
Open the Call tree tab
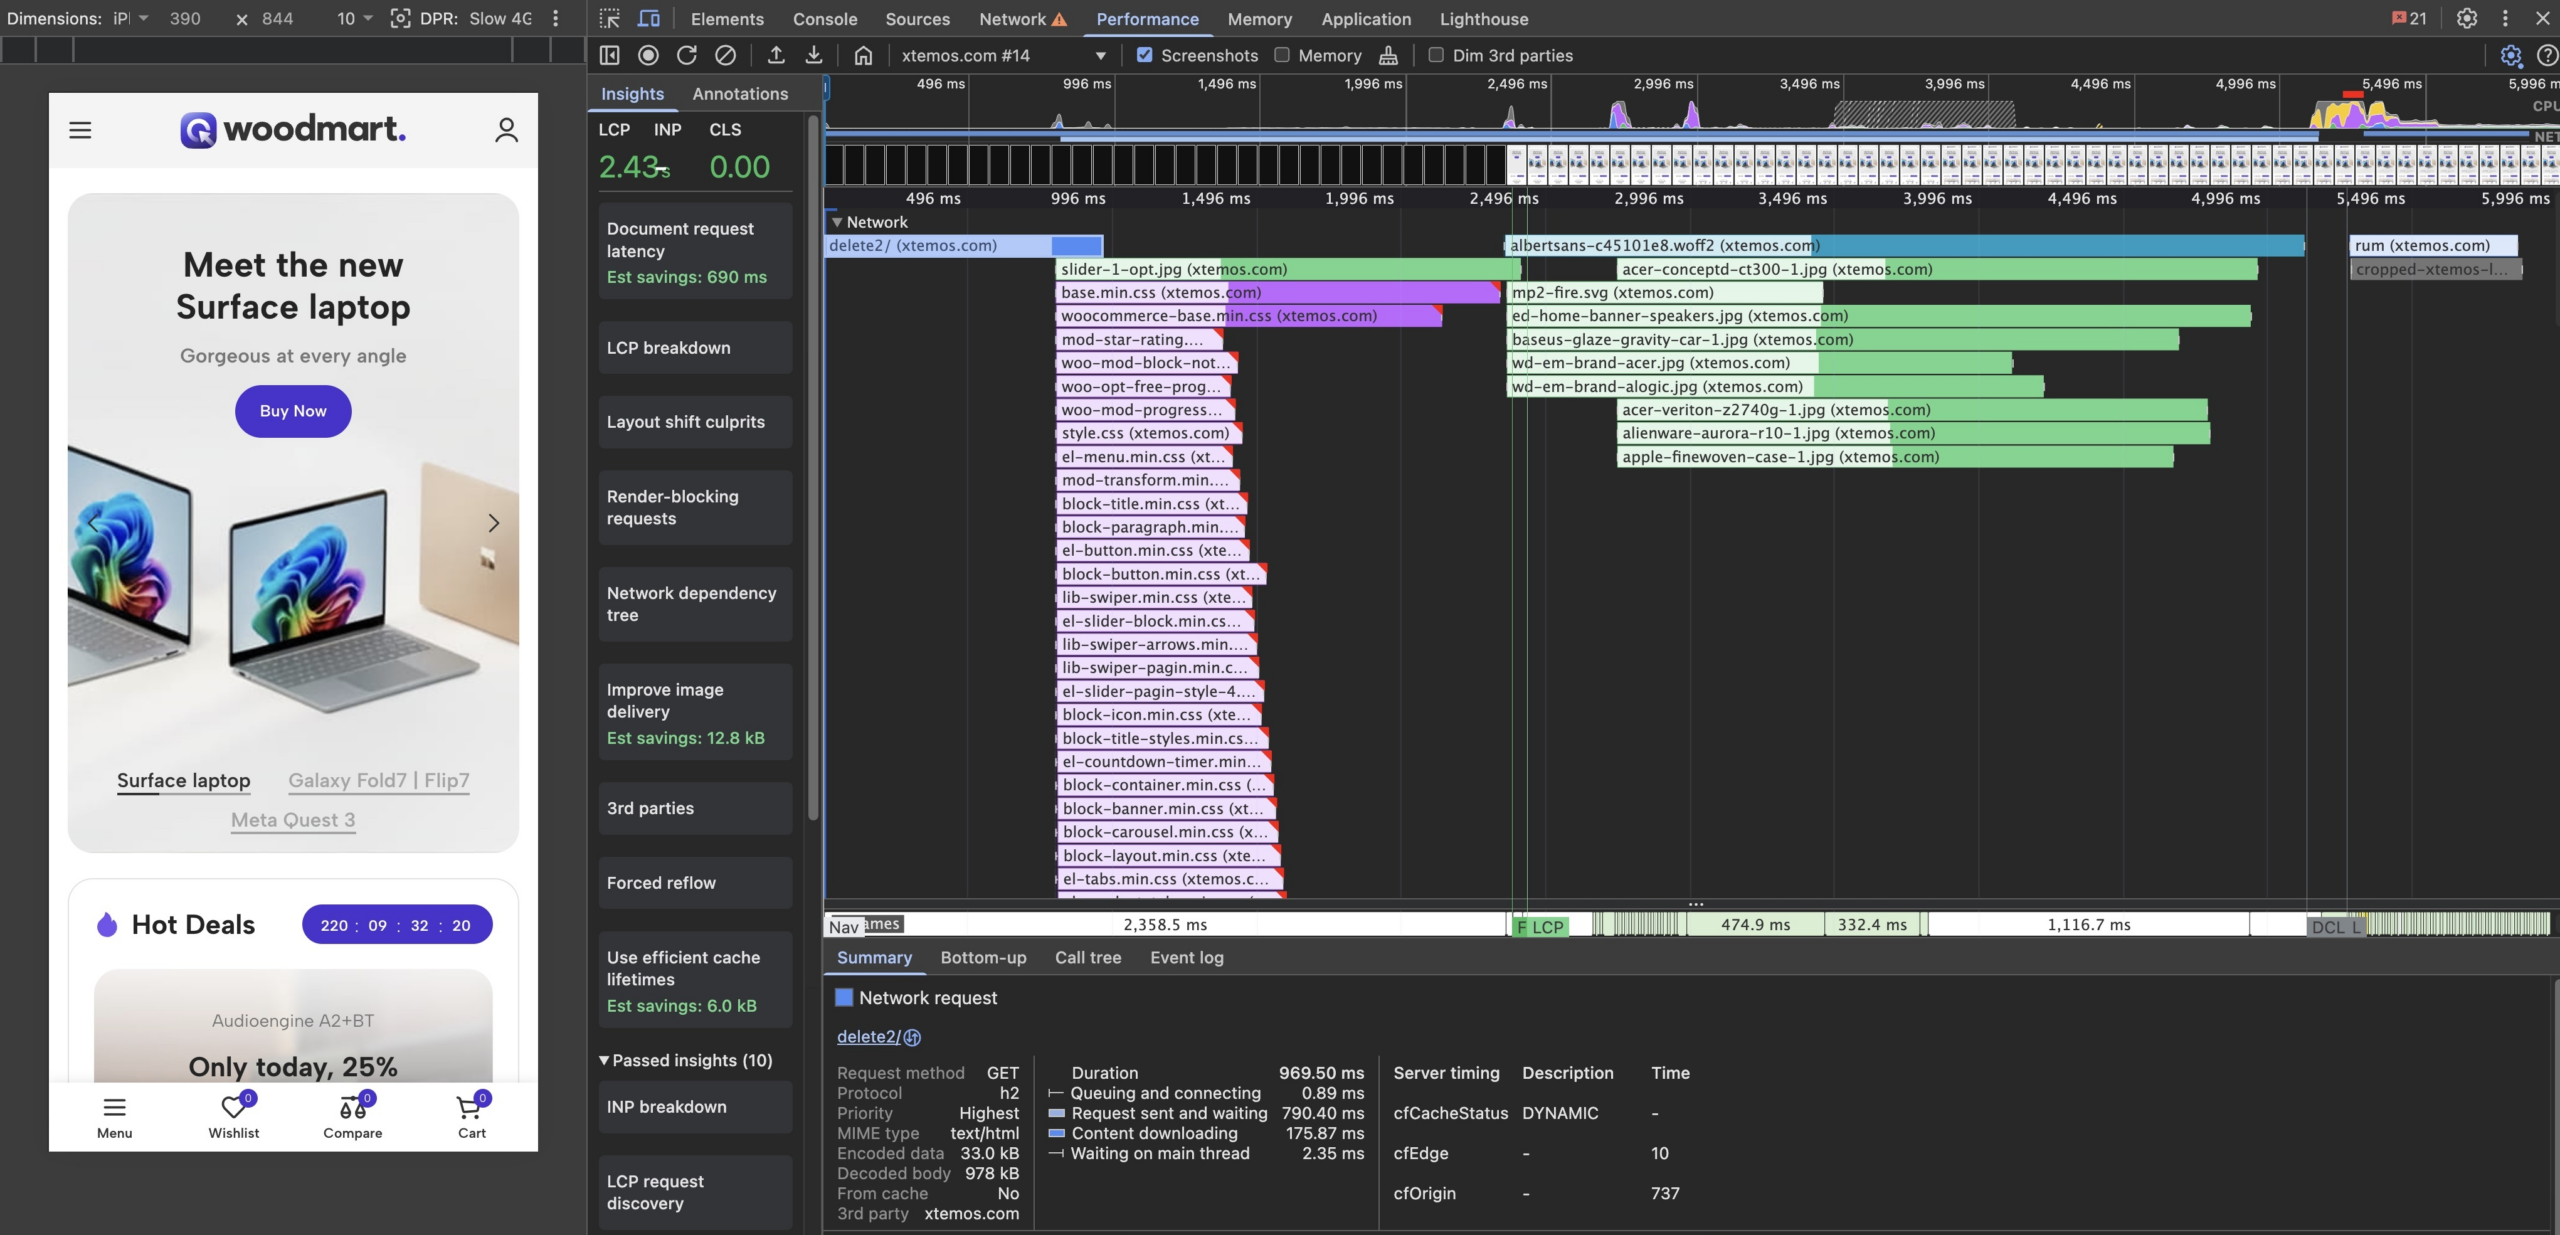click(1088, 958)
